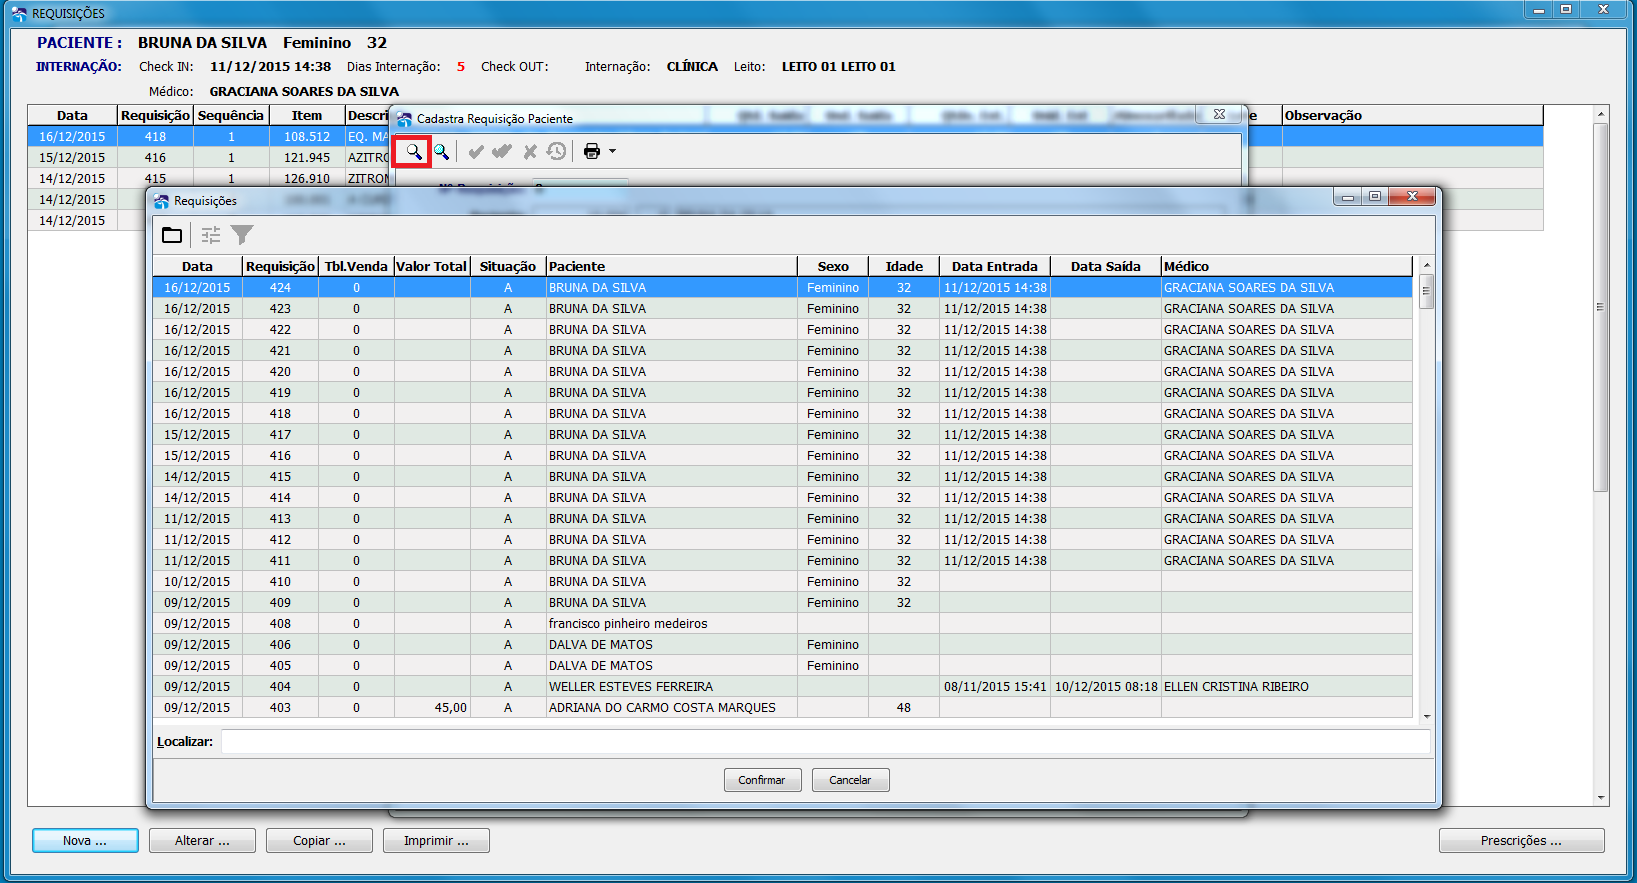
Task: Click the Cancelar button
Action: click(850, 780)
